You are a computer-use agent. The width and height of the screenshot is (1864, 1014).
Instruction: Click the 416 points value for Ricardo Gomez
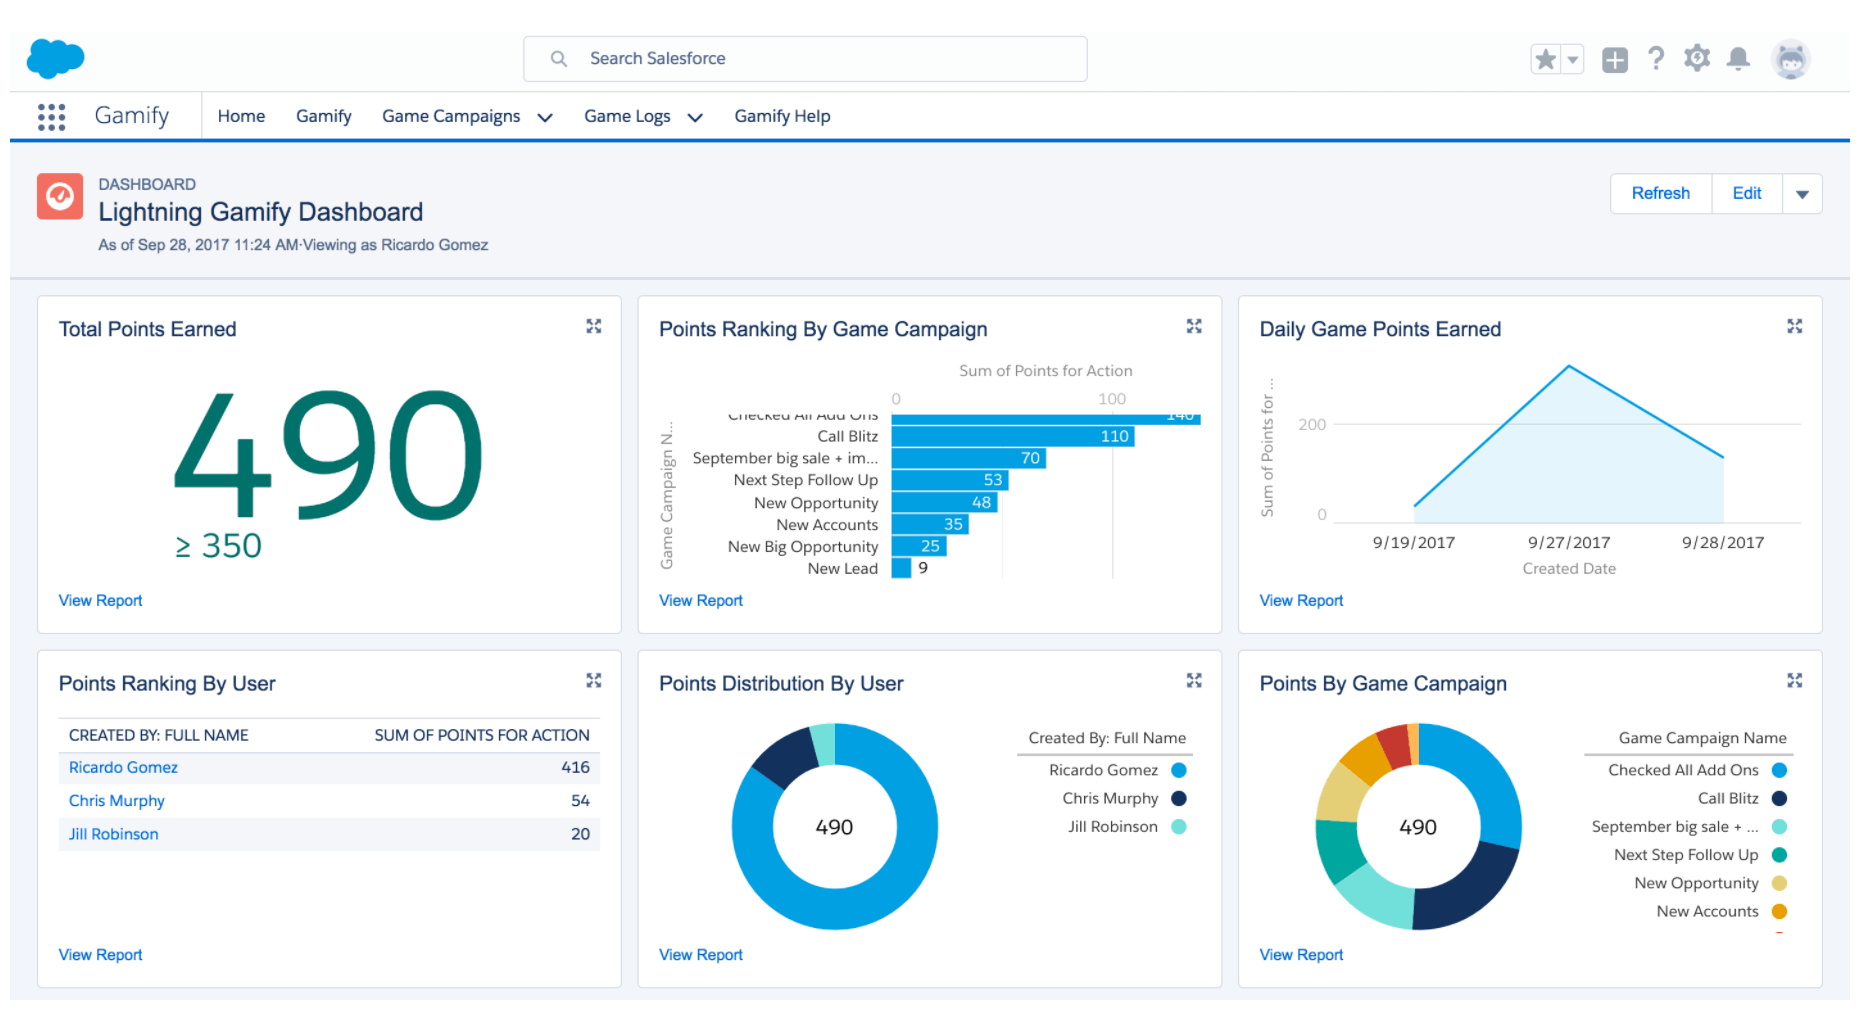tap(575, 767)
